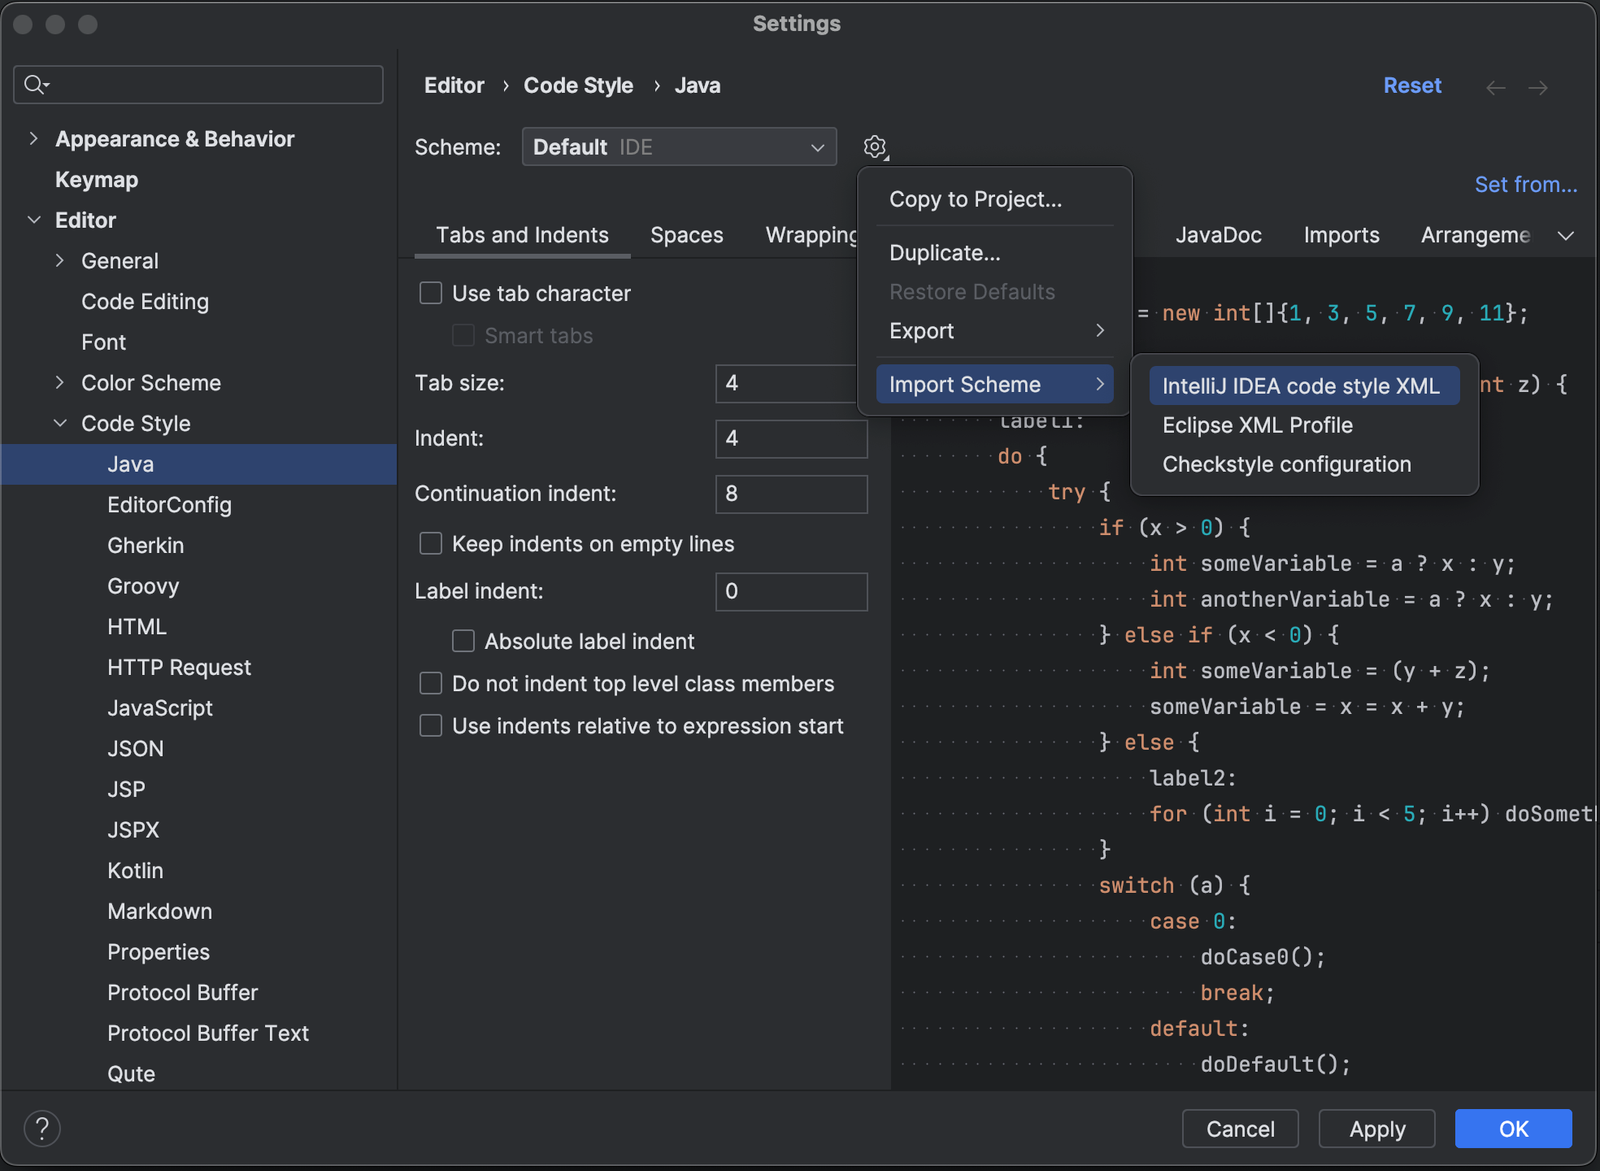Viewport: 1600px width, 1171px height.
Task: Go back with the left arrow icon
Action: 1496,88
